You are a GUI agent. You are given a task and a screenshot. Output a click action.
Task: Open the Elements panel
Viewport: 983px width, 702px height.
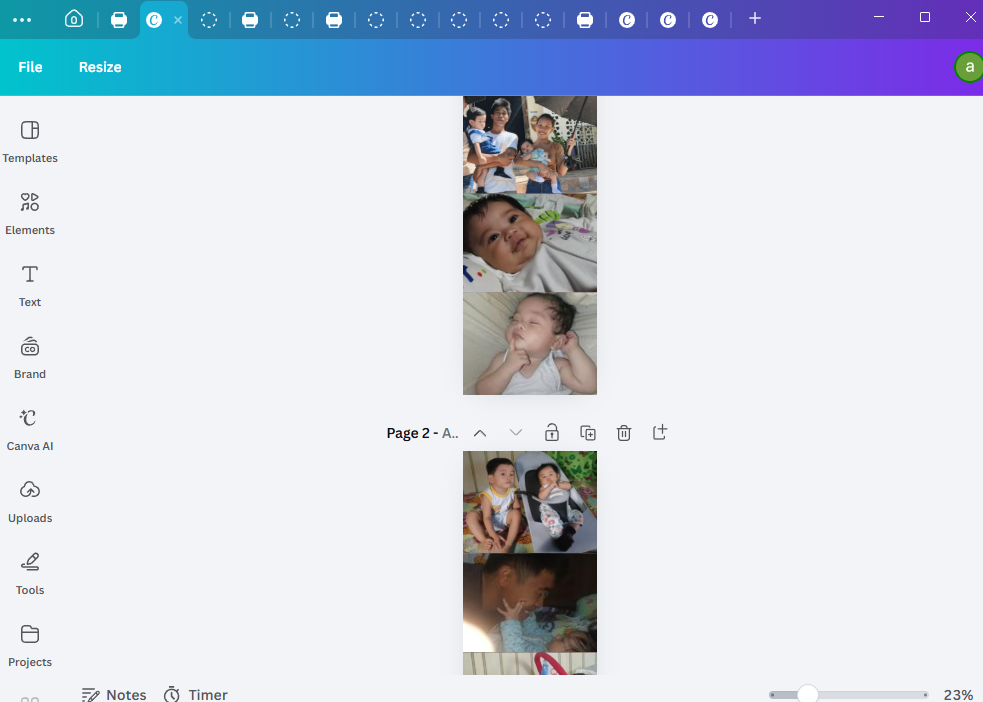29,214
